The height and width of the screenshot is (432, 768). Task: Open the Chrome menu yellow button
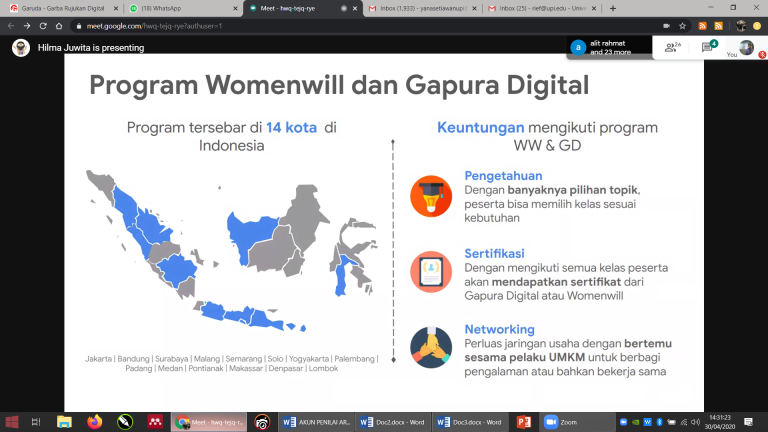click(757, 26)
